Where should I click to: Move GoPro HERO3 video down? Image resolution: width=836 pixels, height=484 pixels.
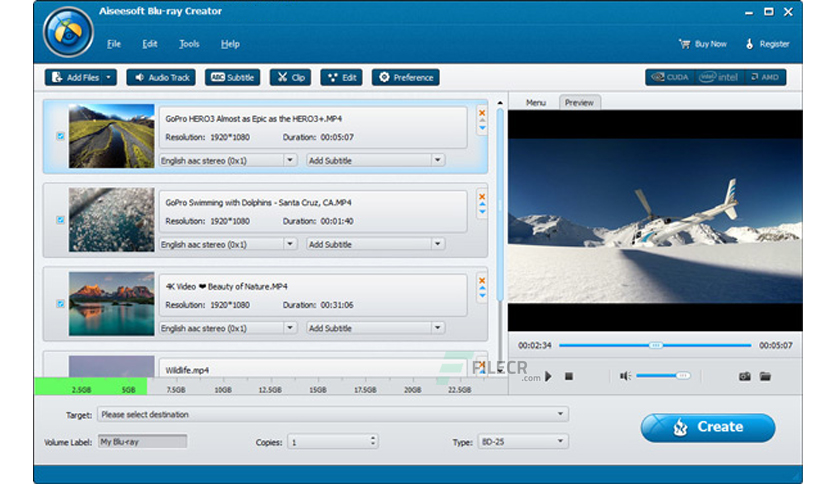click(482, 128)
